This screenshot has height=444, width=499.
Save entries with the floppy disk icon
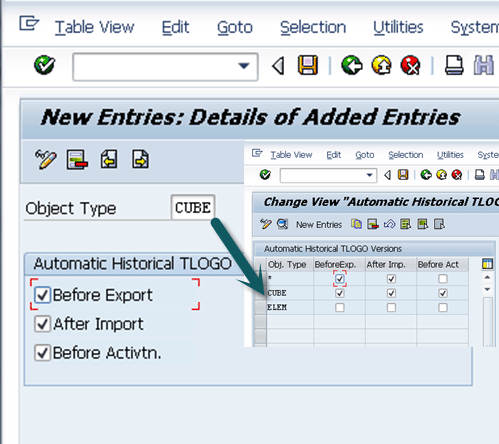(307, 65)
